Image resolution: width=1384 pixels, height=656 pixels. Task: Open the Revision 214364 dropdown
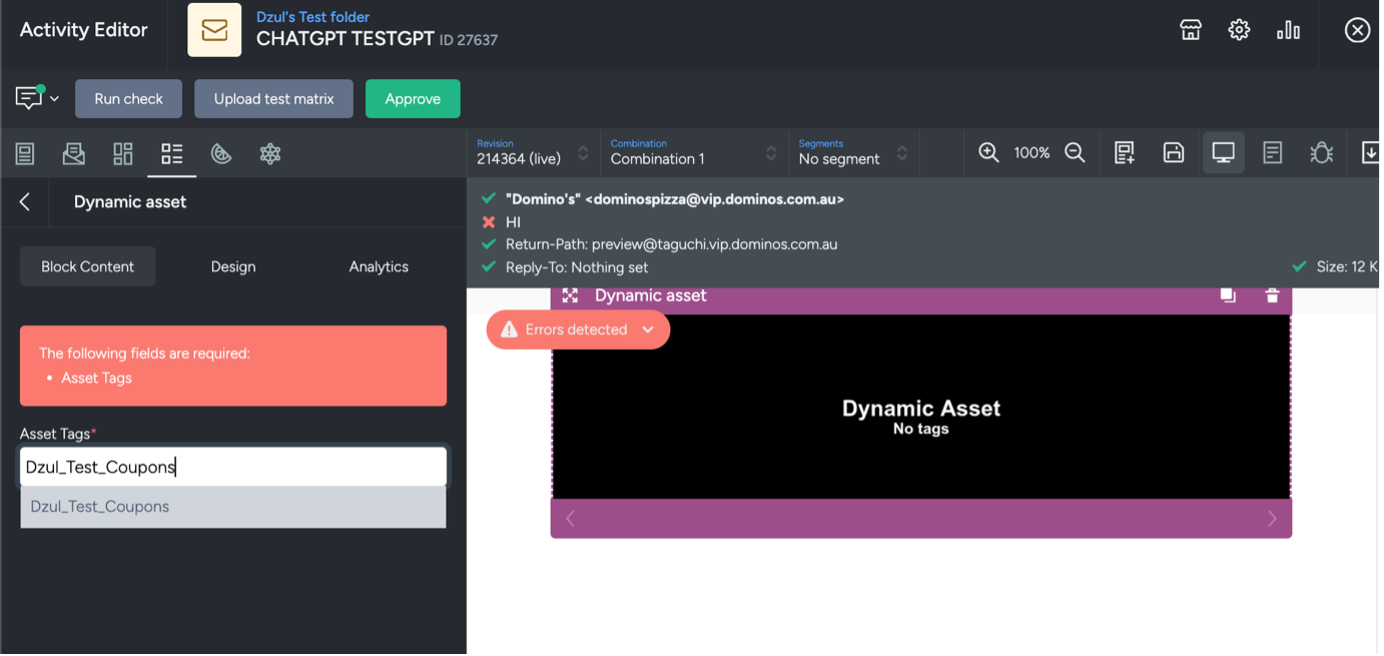(x=532, y=152)
